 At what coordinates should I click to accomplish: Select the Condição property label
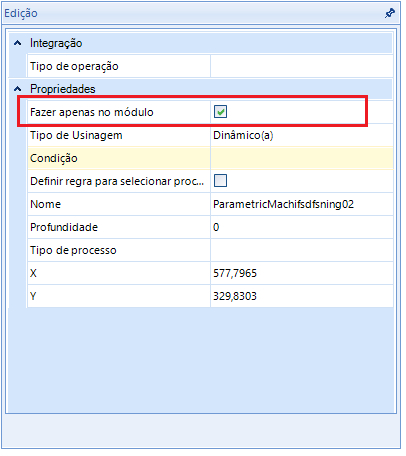(x=54, y=159)
